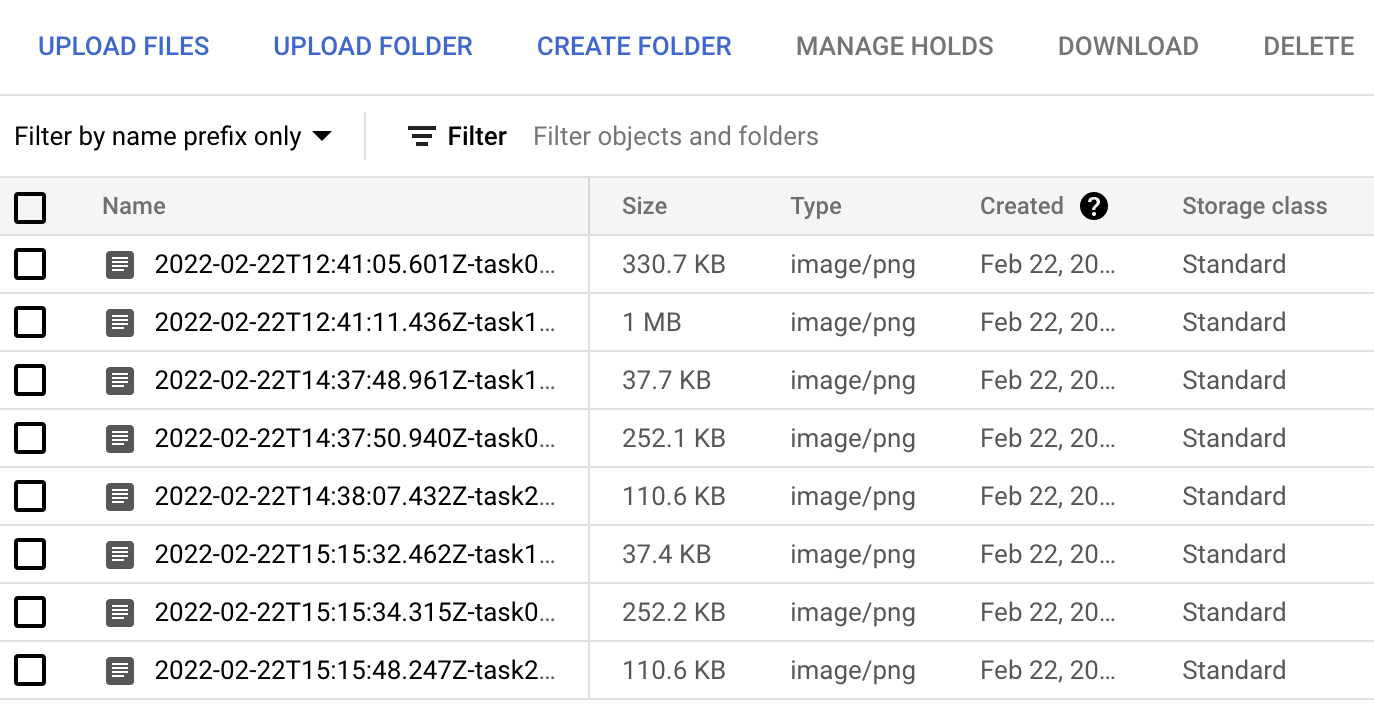Click file icon for 12:41:11.436Z-task1 object
Viewport: 1374px width, 704px height.
(120, 323)
